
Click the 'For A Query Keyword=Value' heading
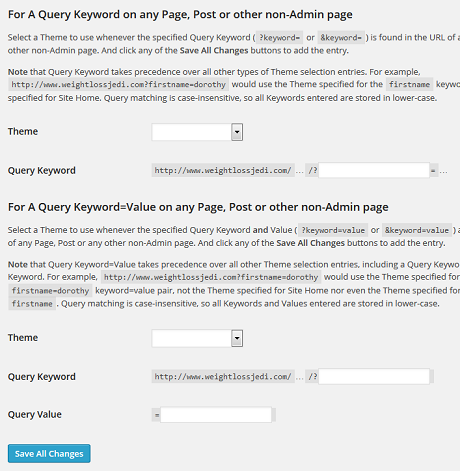click(x=198, y=207)
